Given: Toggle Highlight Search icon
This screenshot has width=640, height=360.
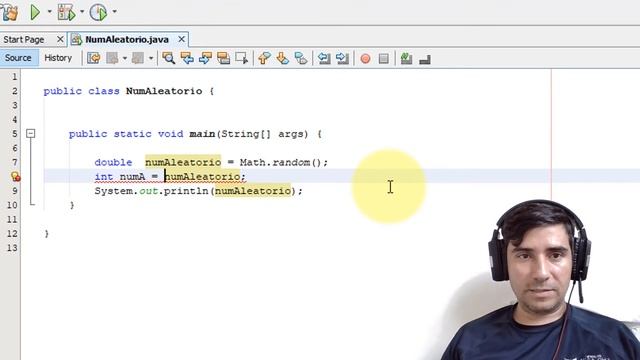Looking at the screenshot, I should pos(223,58).
